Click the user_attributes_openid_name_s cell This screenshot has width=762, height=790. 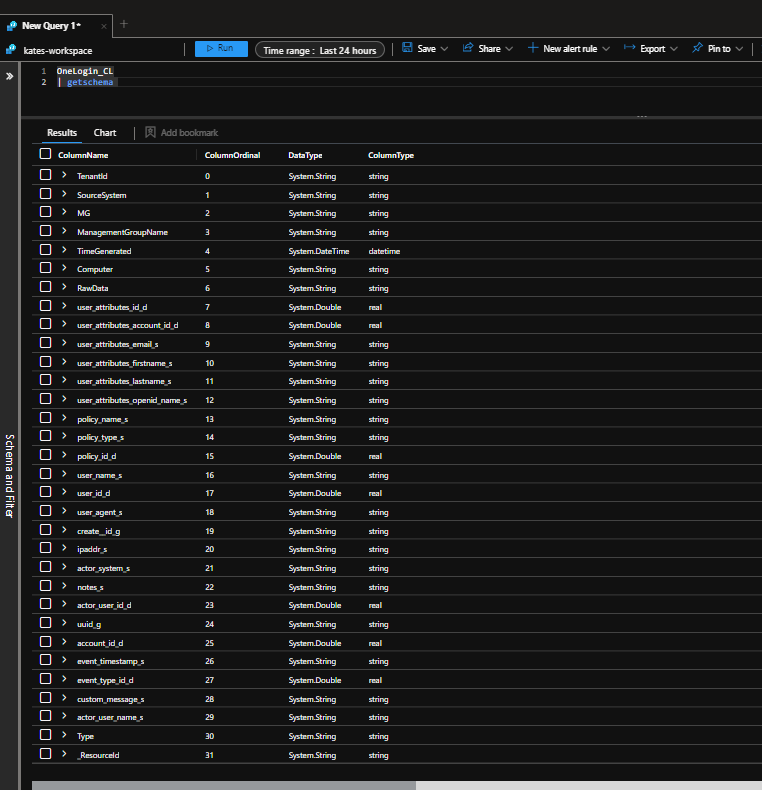coord(132,401)
